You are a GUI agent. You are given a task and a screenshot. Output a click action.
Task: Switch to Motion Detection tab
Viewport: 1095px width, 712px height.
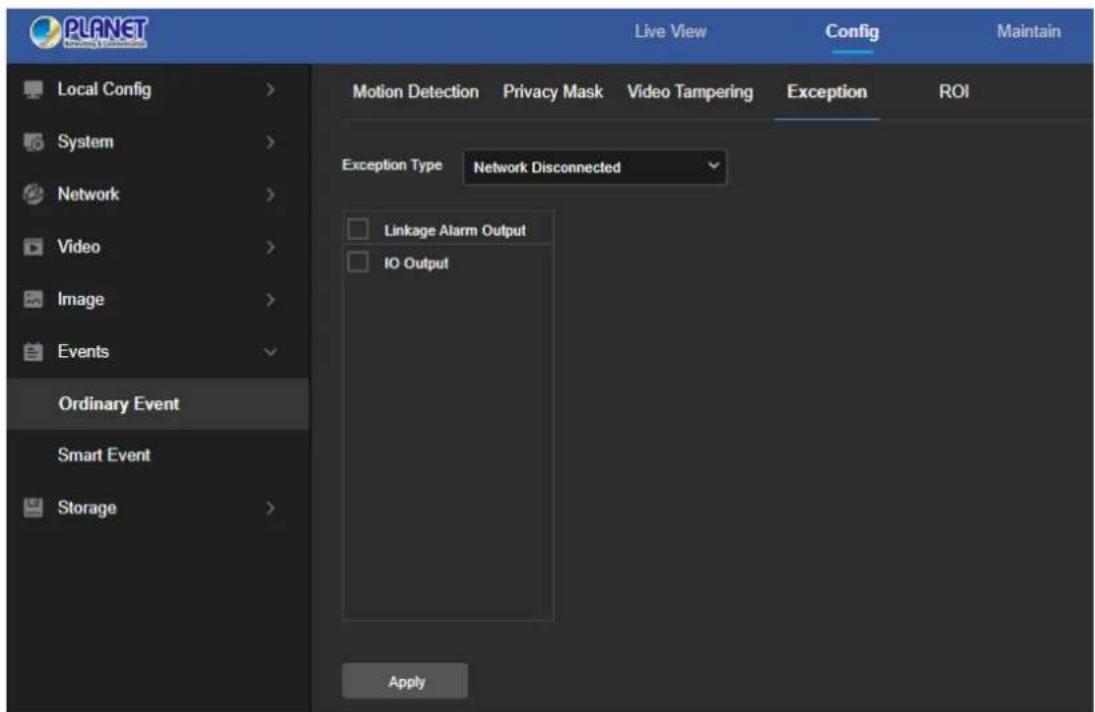pos(416,91)
